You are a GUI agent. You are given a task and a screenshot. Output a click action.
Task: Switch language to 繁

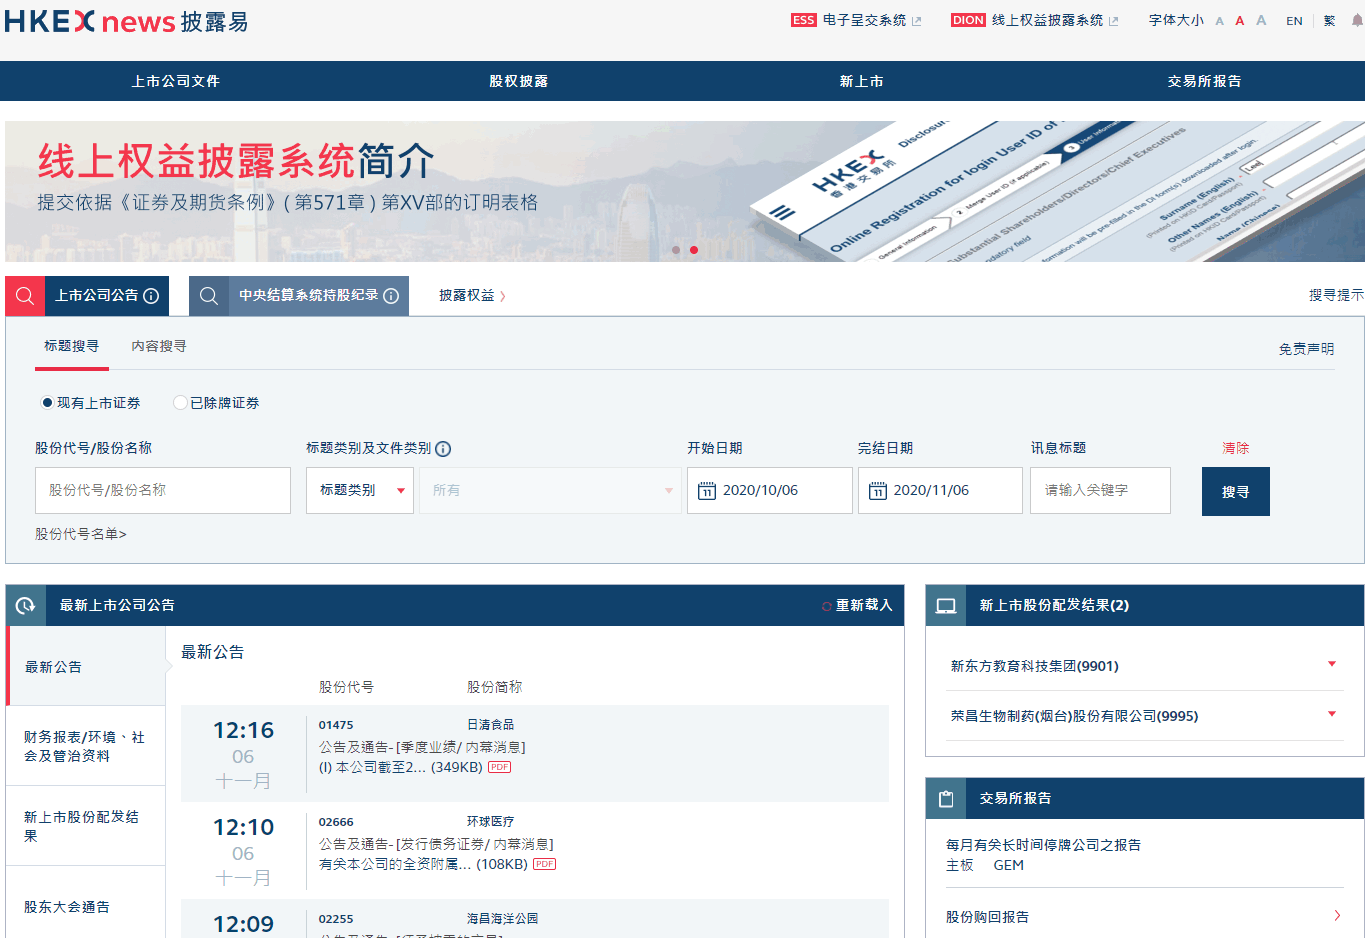pos(1329,21)
